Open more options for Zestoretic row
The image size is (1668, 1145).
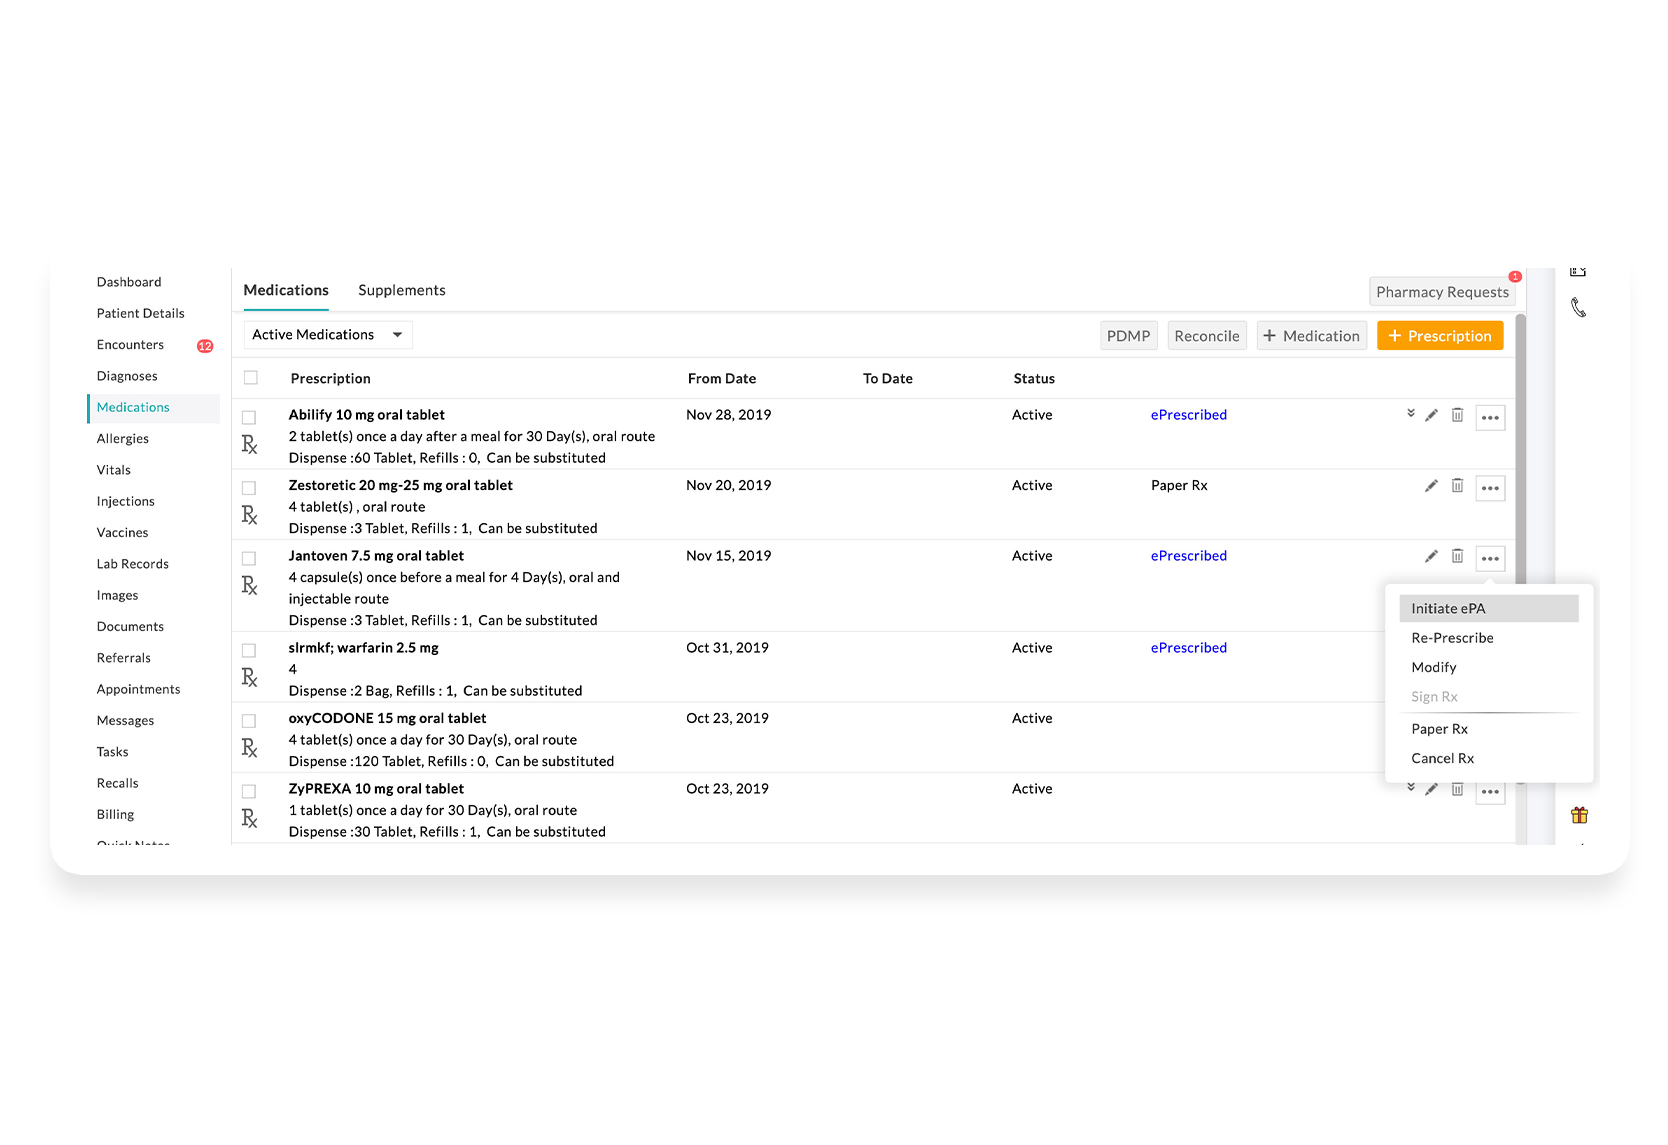point(1490,488)
